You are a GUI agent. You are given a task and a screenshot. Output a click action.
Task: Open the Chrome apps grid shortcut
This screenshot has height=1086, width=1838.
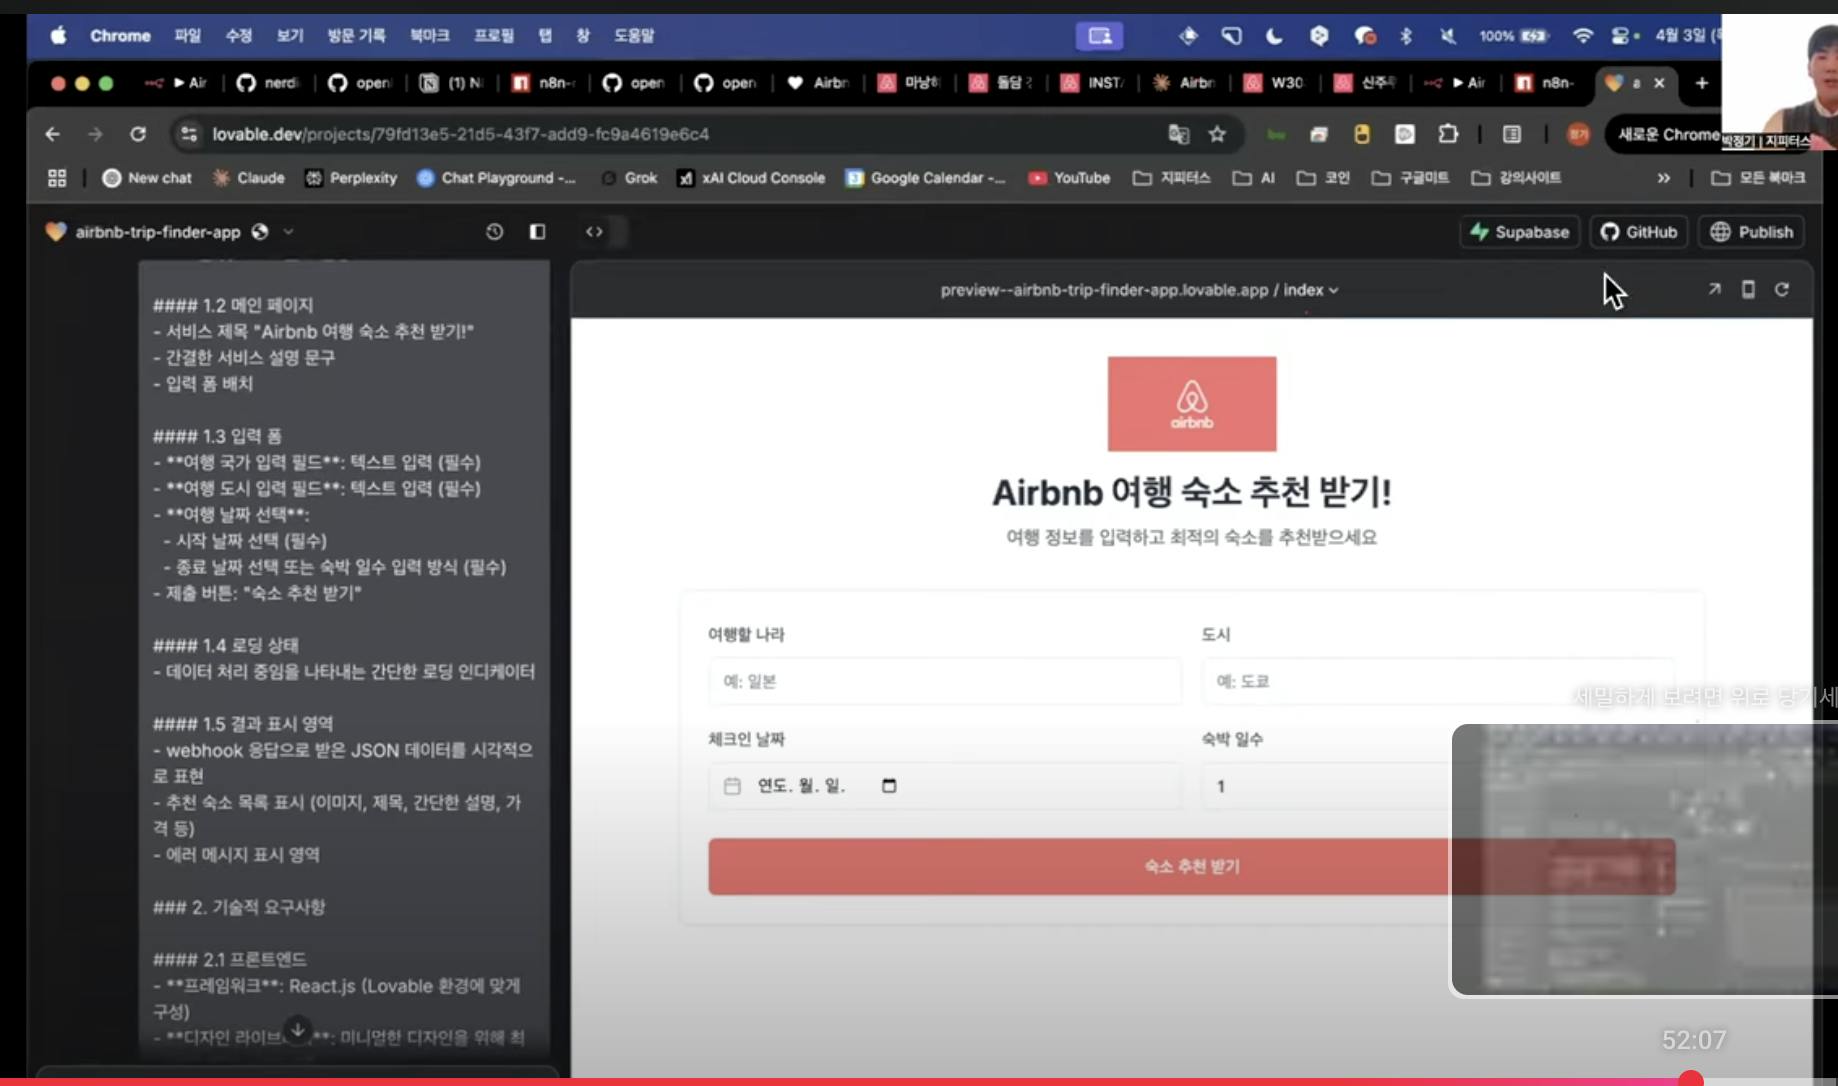(57, 178)
